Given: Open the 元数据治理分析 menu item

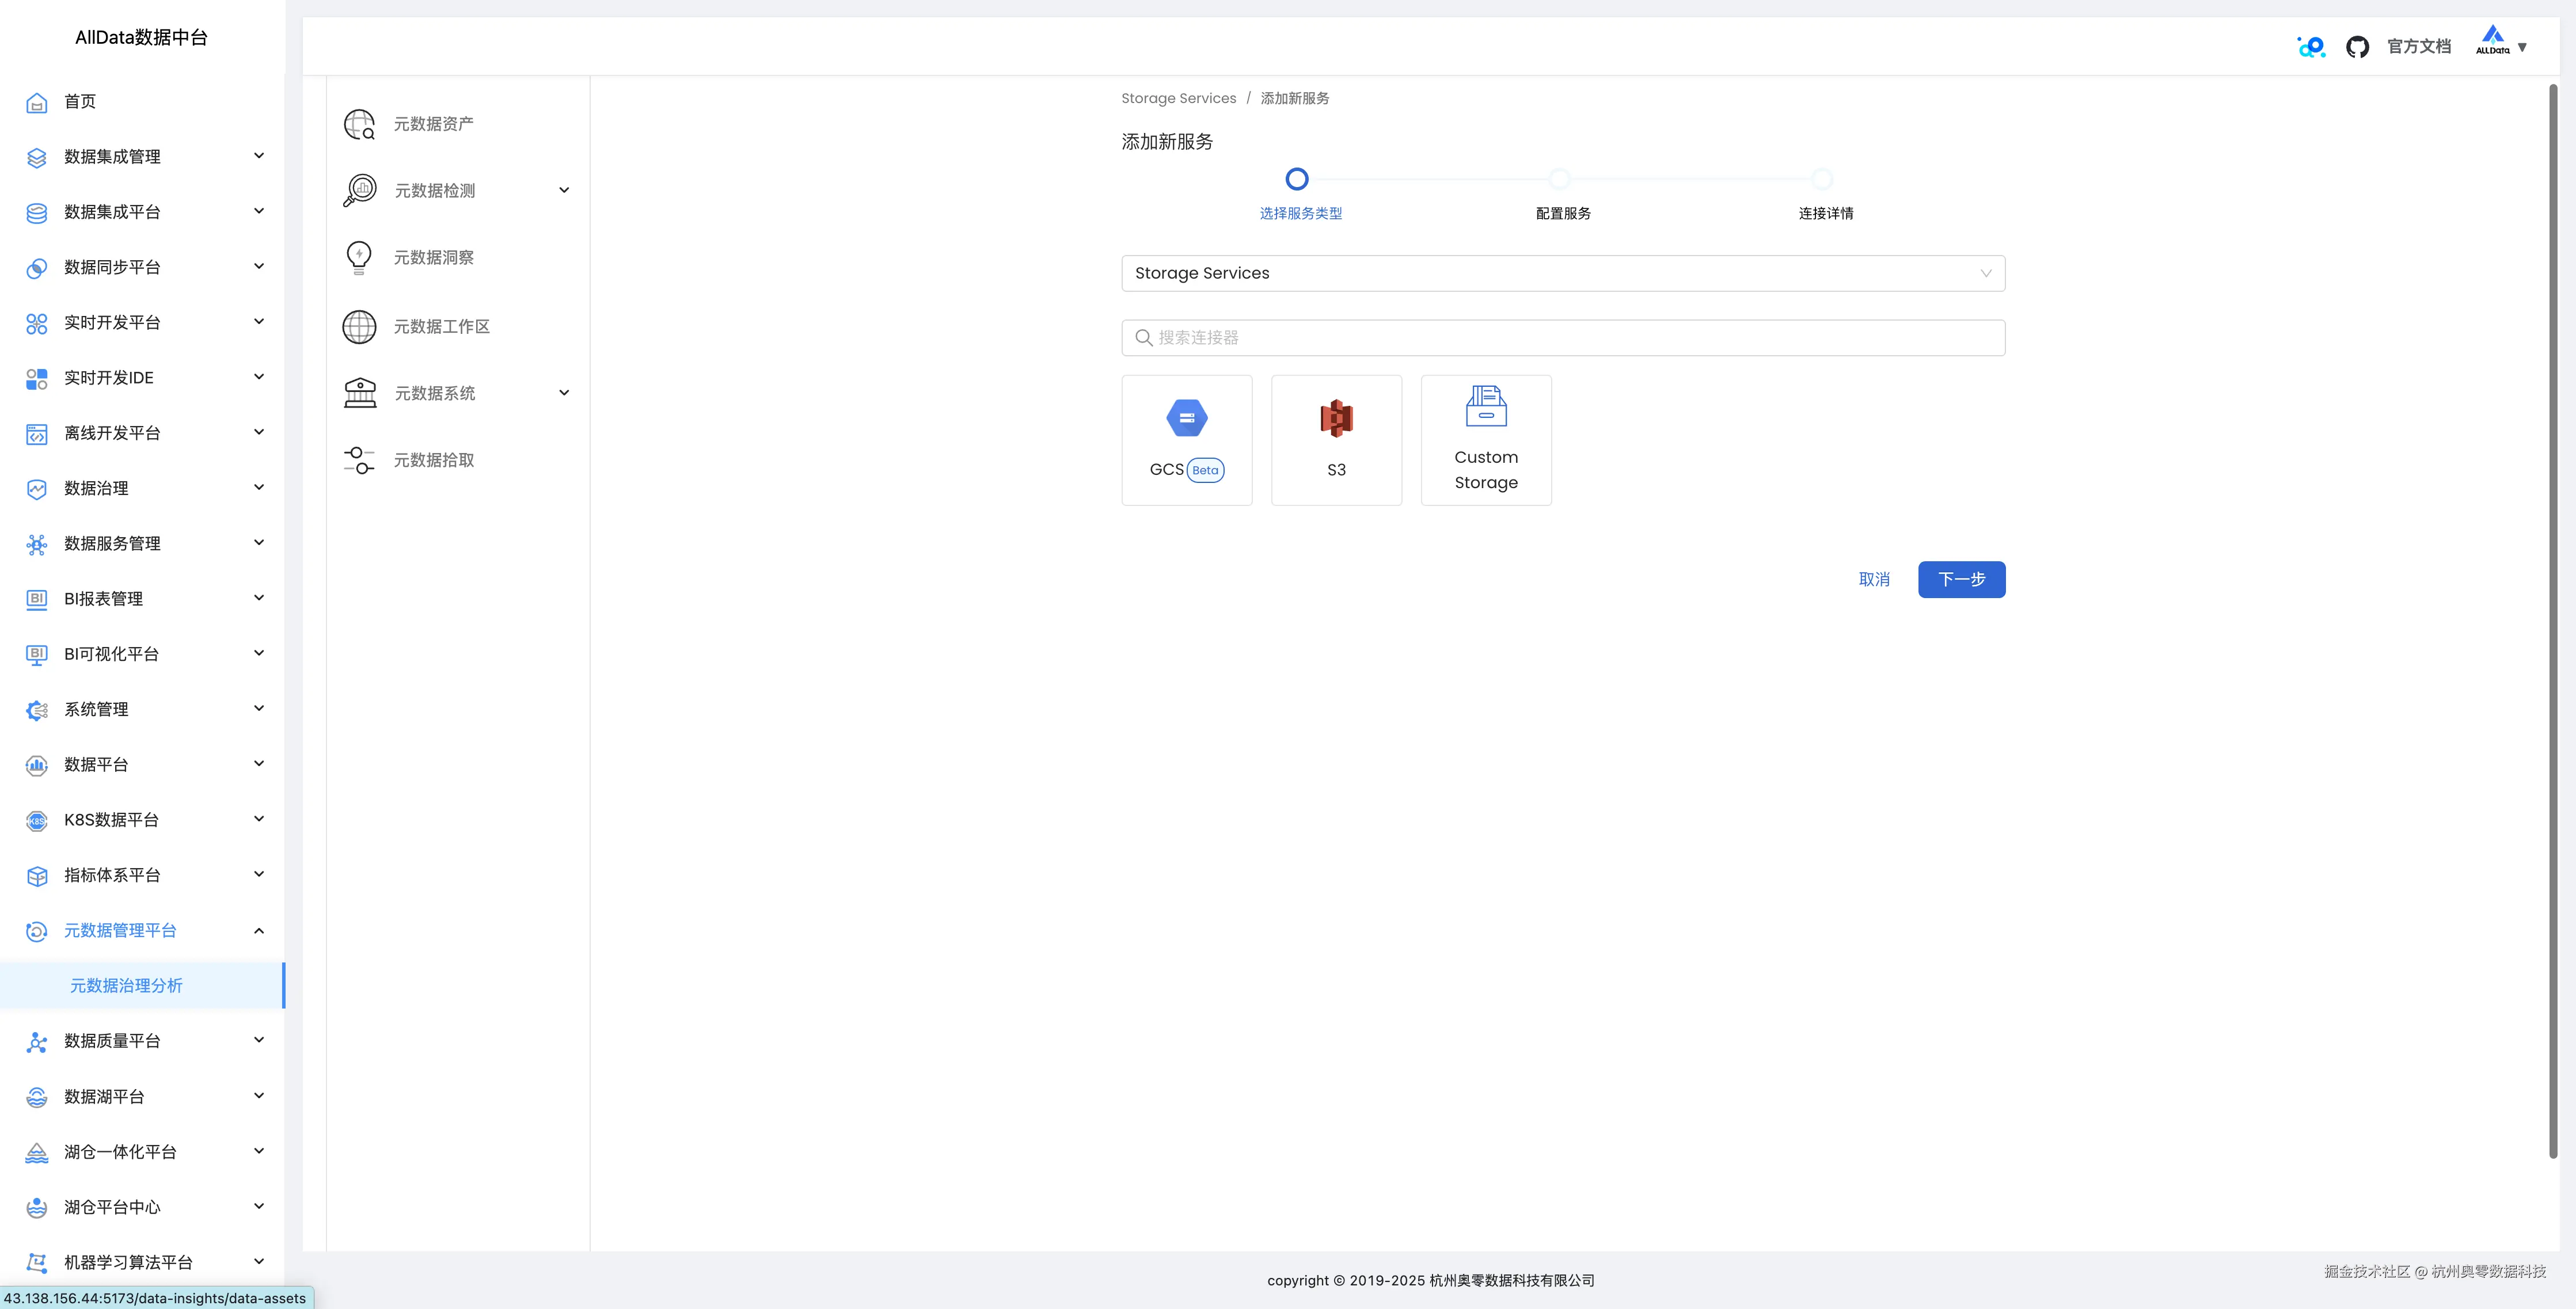Looking at the screenshot, I should 126,985.
